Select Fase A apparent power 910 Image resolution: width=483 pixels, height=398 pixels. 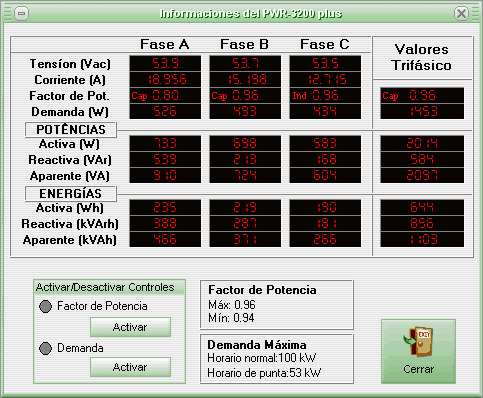165,175
